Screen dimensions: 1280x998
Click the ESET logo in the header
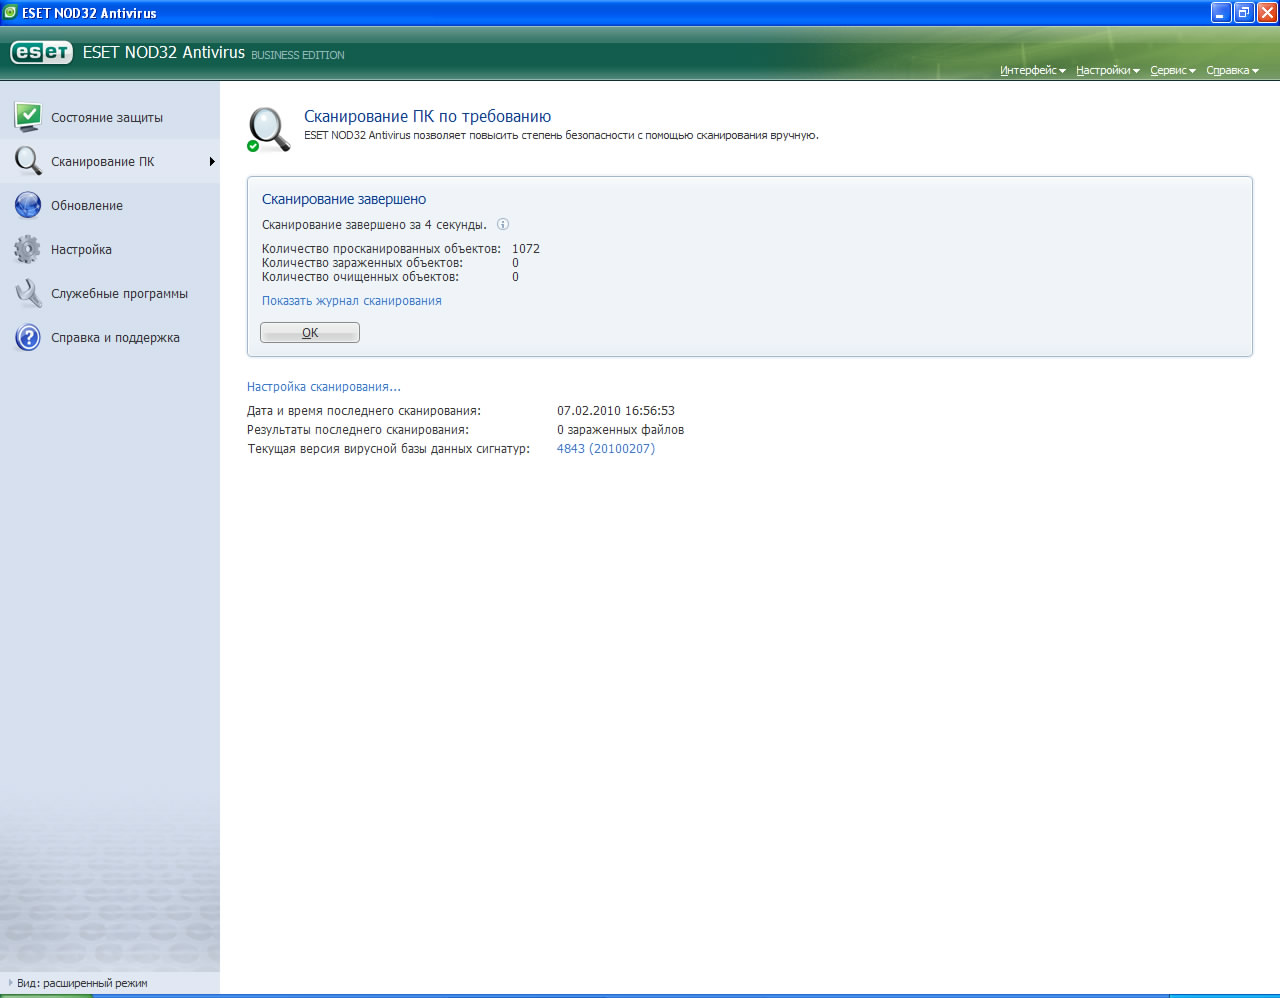(41, 52)
